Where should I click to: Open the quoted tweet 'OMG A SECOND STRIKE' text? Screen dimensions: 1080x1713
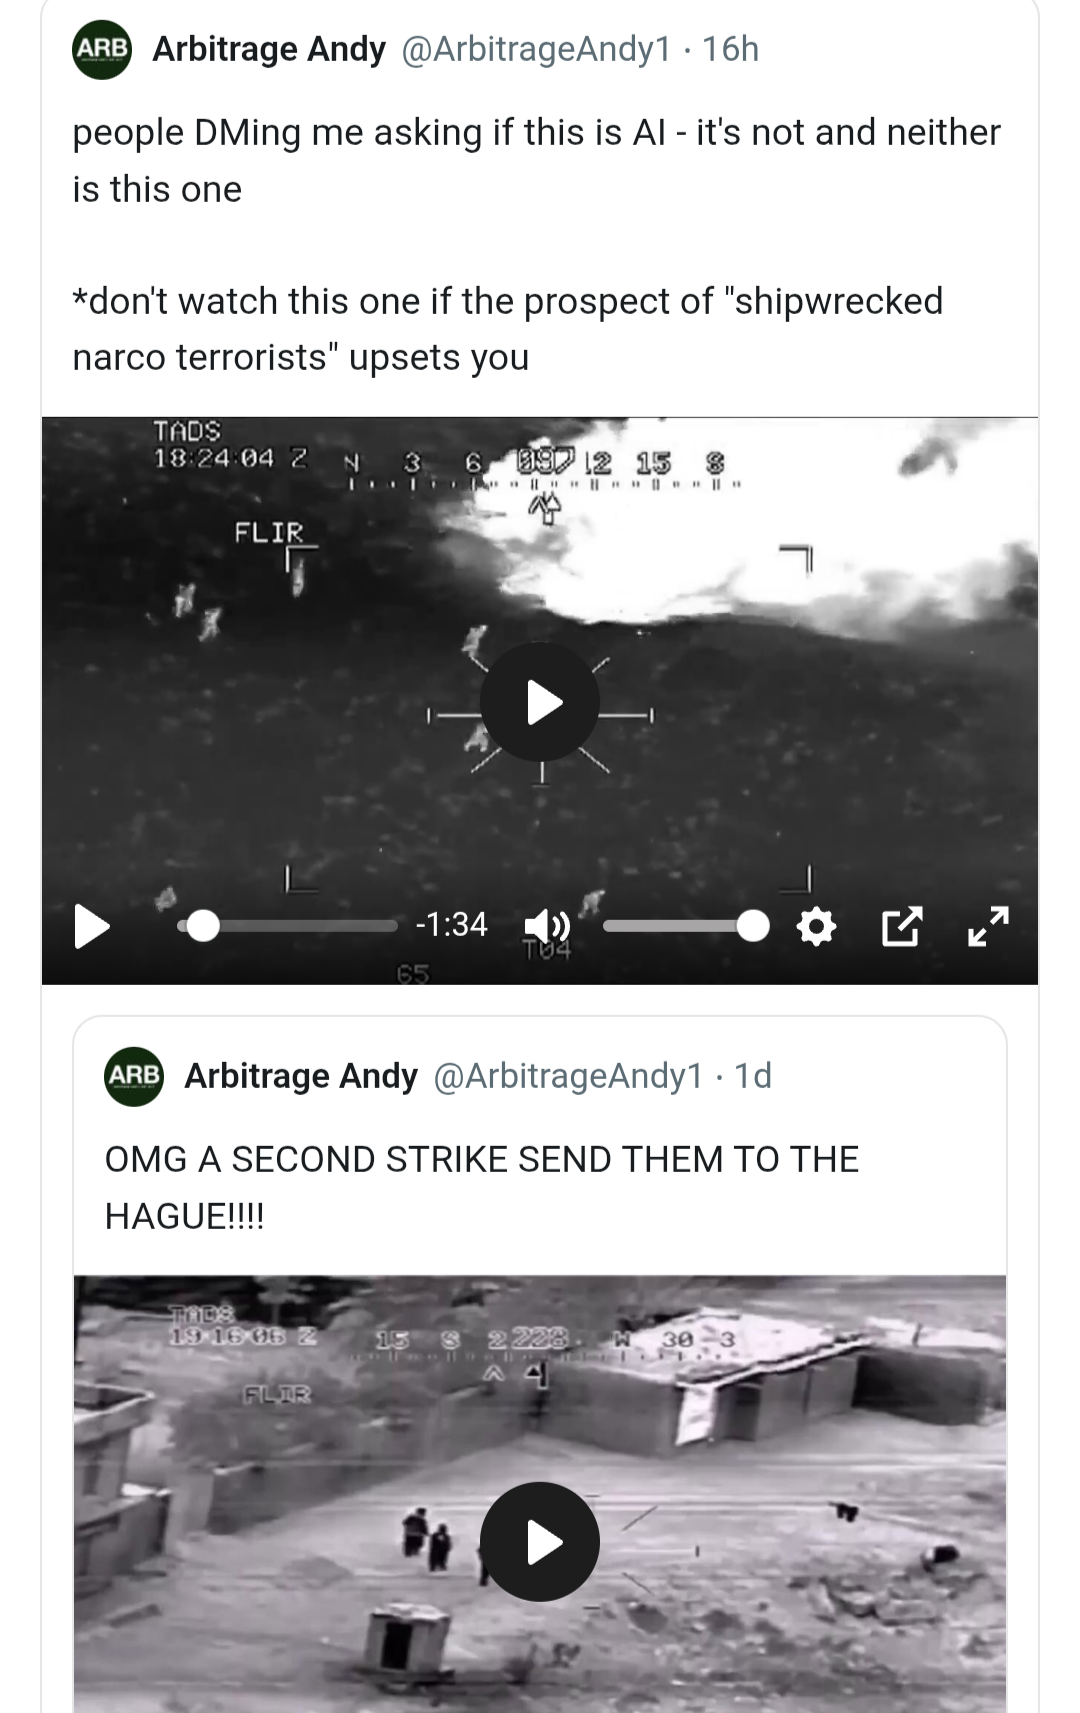pyautogui.click(x=482, y=1188)
